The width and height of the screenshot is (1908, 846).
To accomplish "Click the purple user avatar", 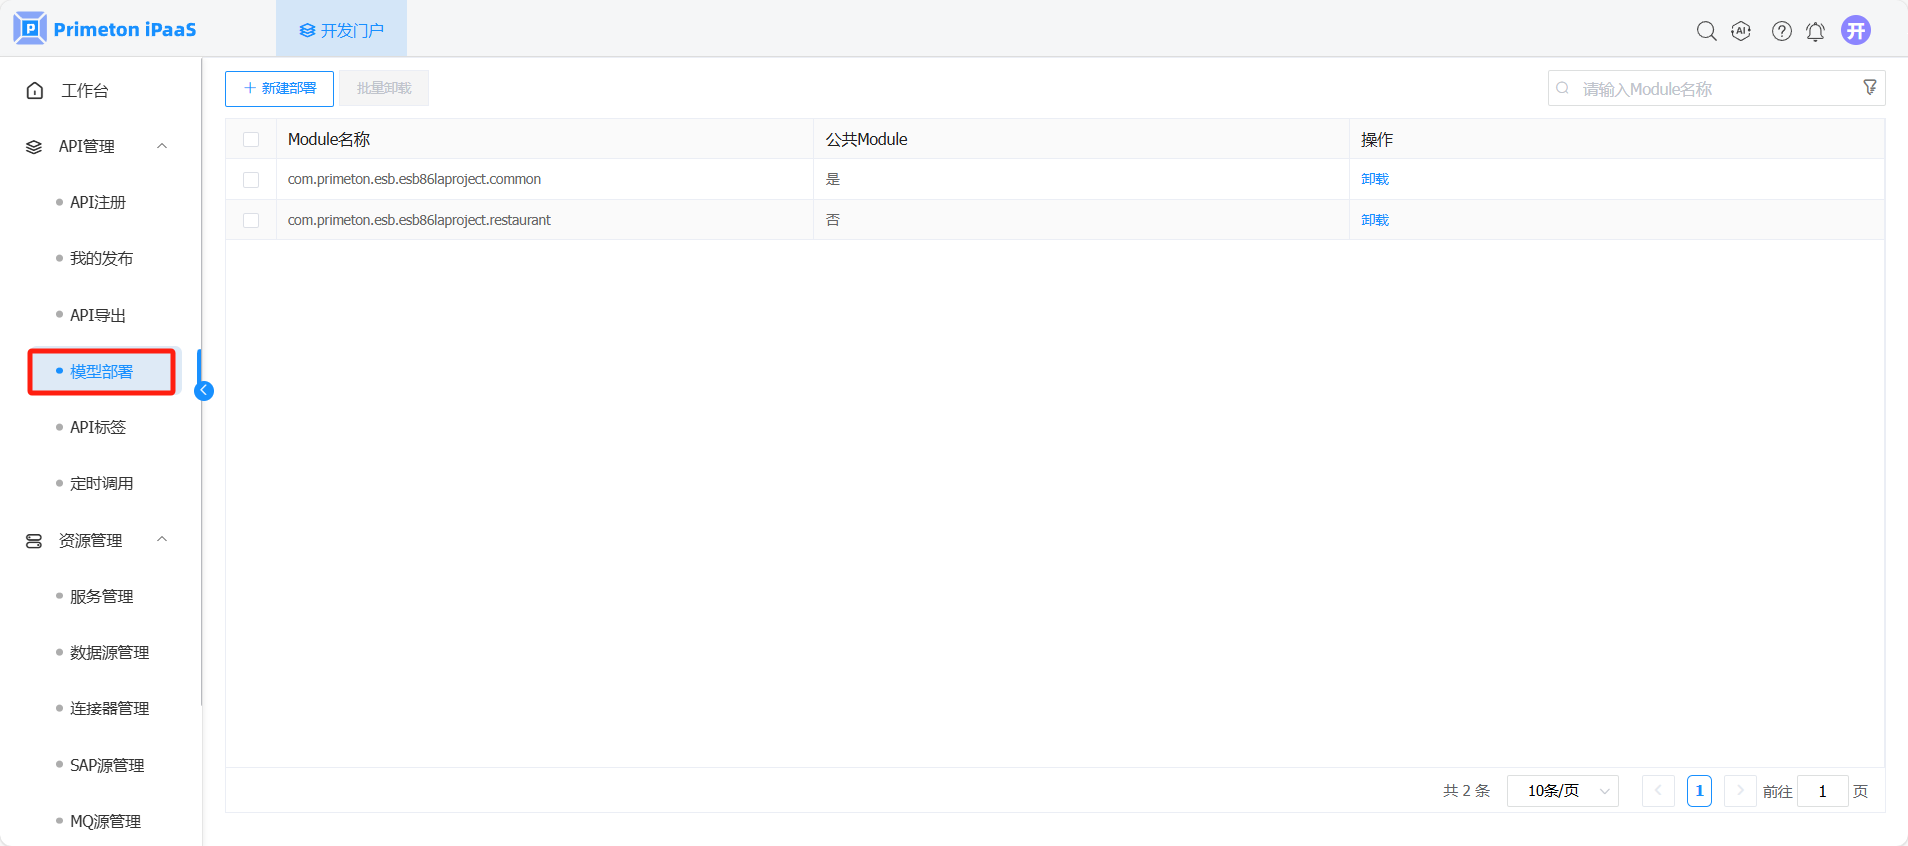I will point(1856,30).
